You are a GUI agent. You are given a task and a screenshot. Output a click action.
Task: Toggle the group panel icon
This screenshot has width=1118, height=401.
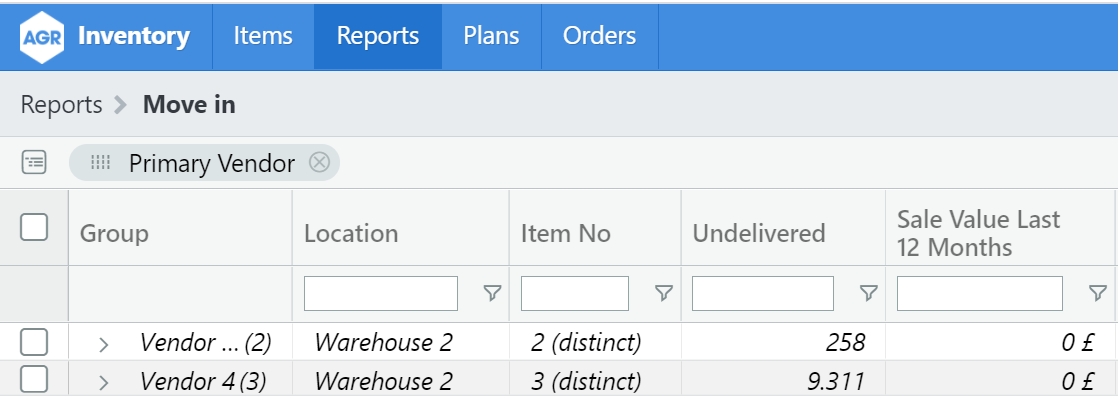[34, 163]
